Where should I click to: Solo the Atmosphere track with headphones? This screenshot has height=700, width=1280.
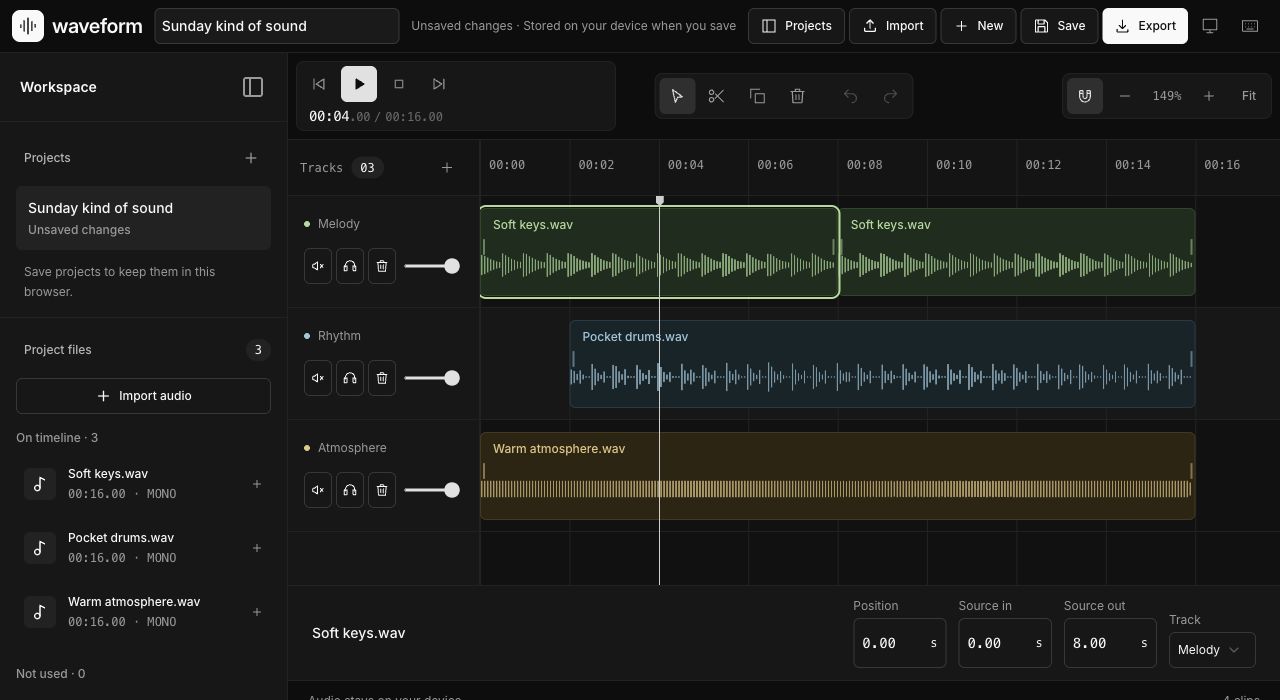(350, 490)
